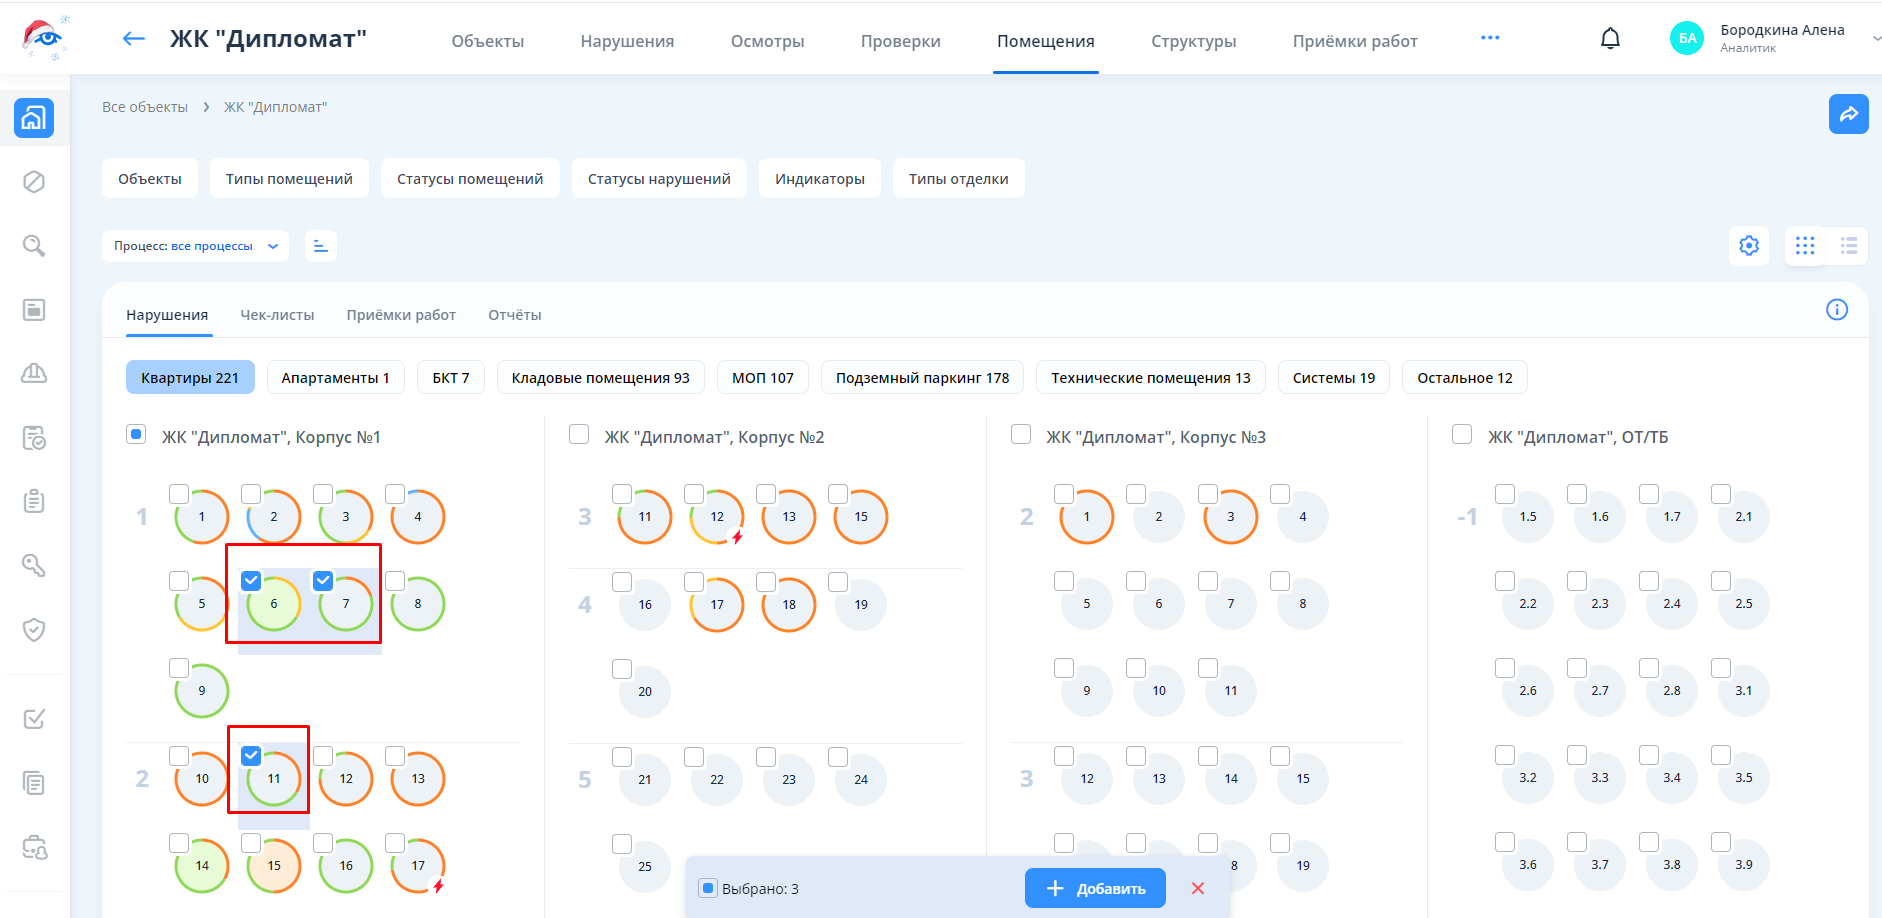Switch to list view layout

pos(1848,246)
